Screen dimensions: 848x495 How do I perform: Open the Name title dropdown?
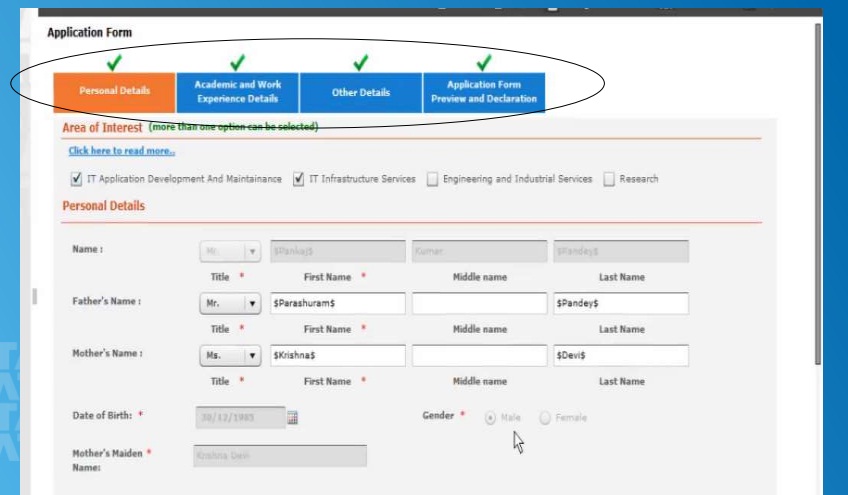tap(230, 252)
